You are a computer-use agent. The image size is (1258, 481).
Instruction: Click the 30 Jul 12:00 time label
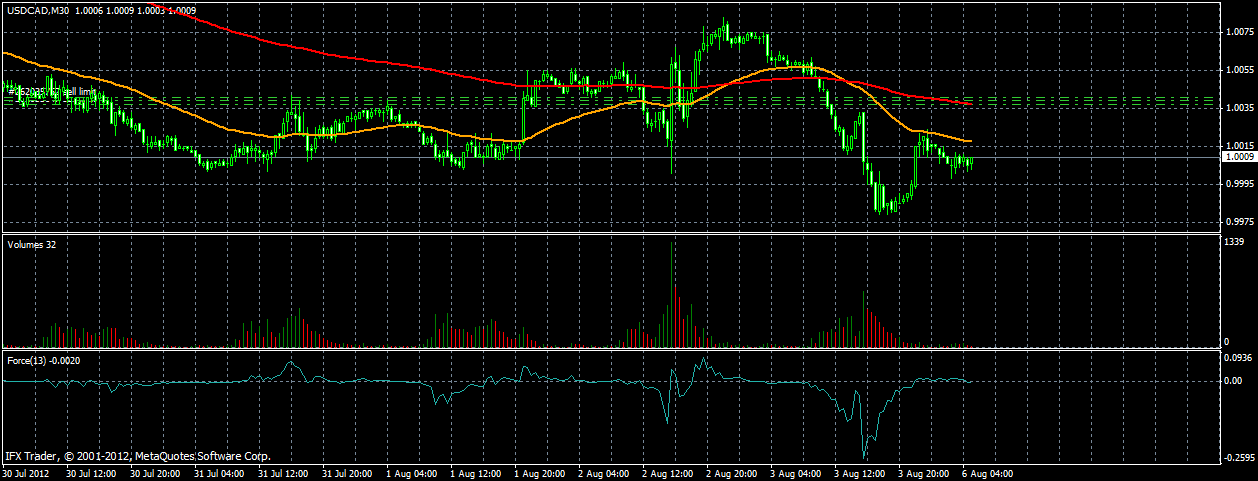point(90,473)
